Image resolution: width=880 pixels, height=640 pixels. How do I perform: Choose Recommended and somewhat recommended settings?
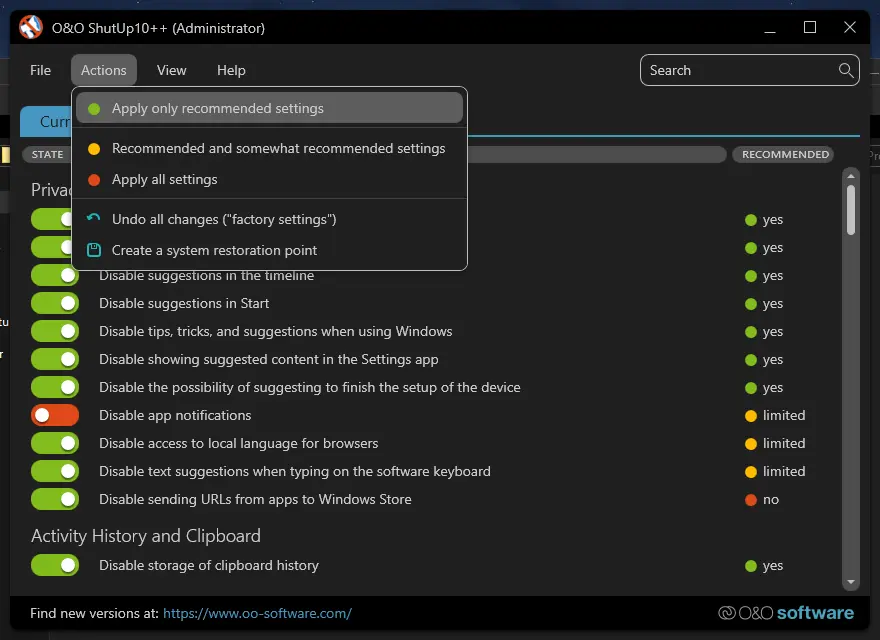[269, 149]
